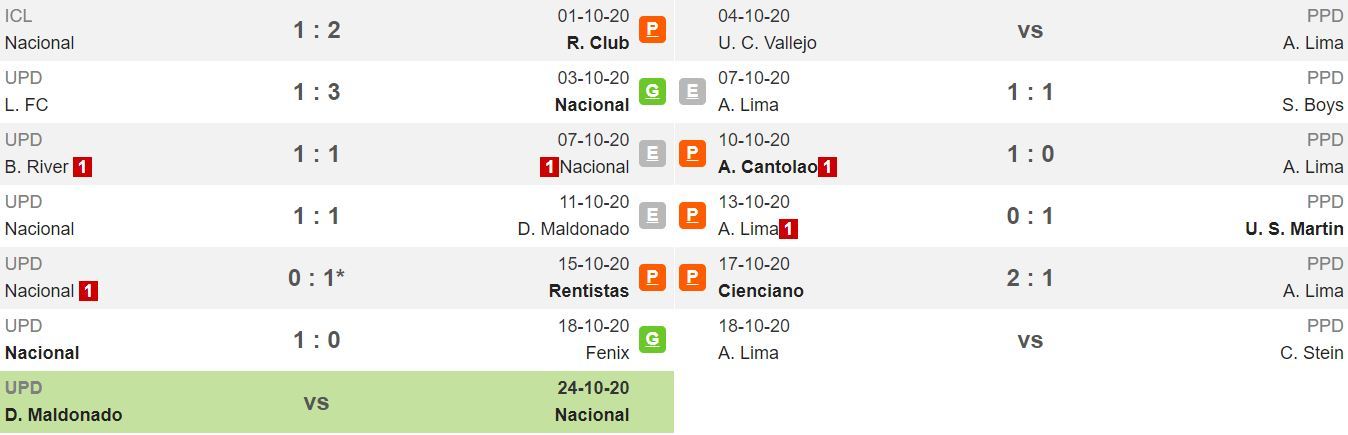Screen dimensions: 1348x435
Task: Click the U. S. Martin team name
Action: point(1294,229)
